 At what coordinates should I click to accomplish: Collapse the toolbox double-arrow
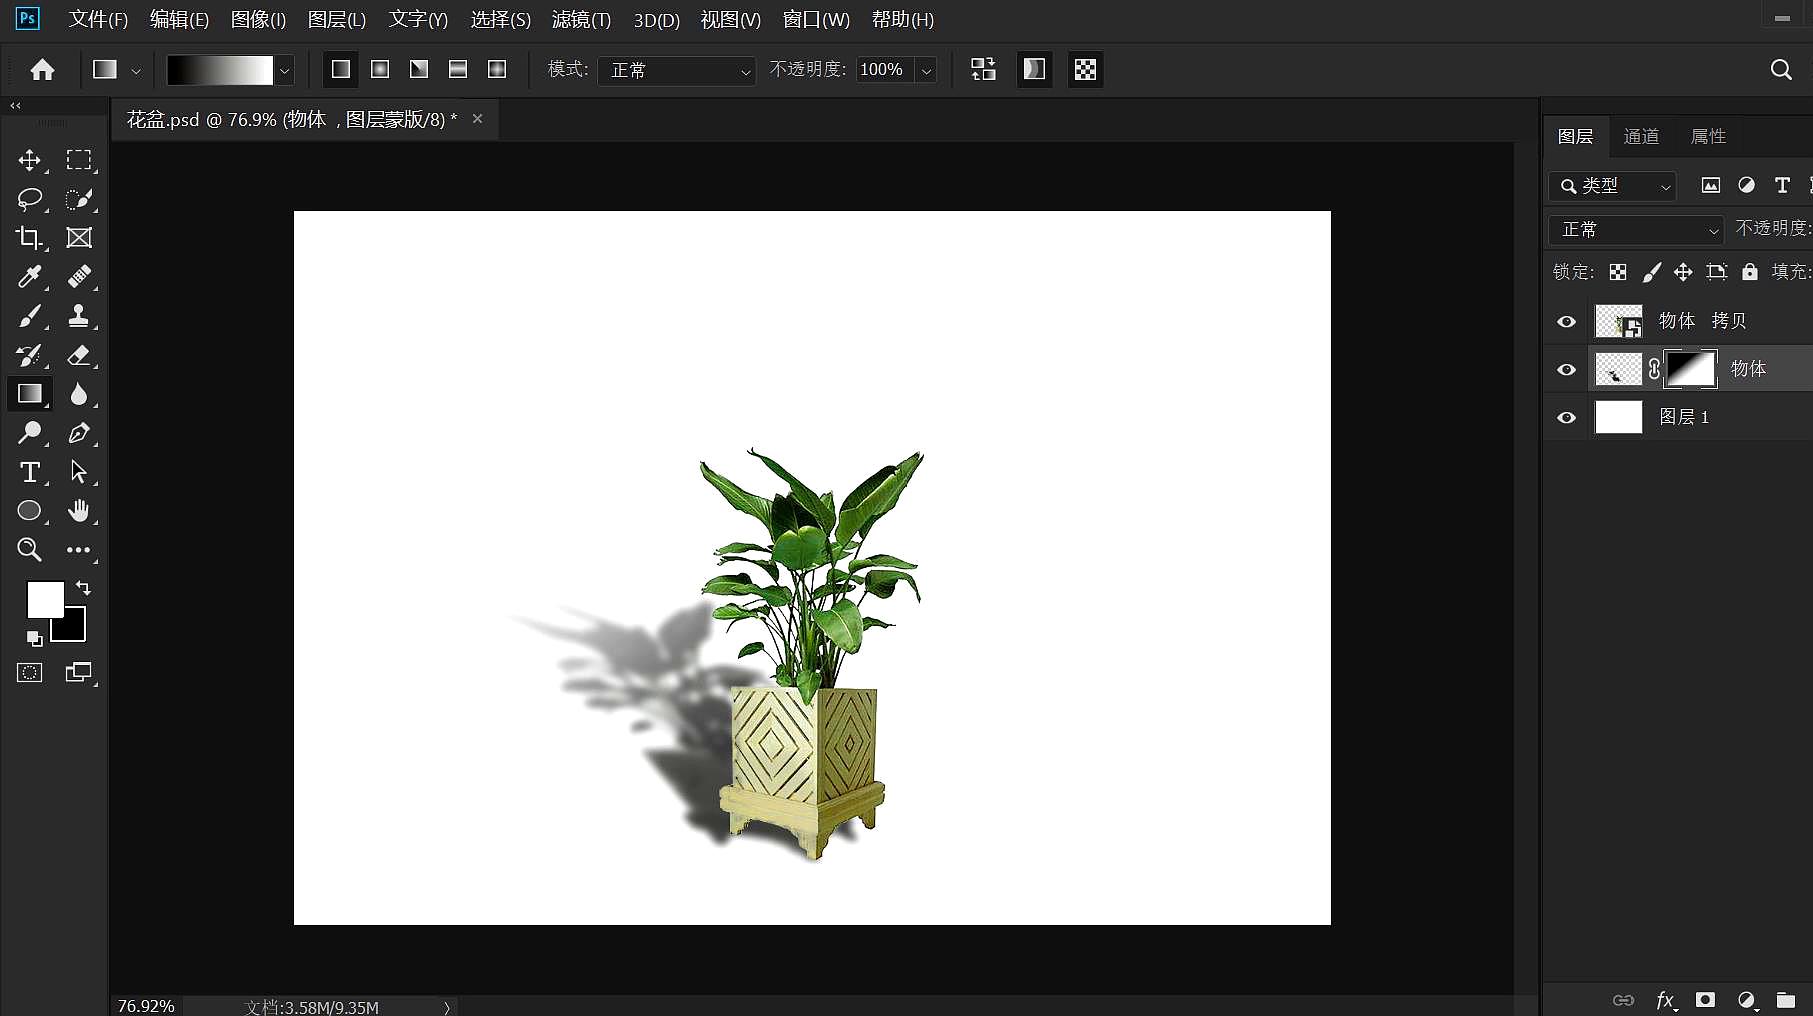[x=15, y=105]
